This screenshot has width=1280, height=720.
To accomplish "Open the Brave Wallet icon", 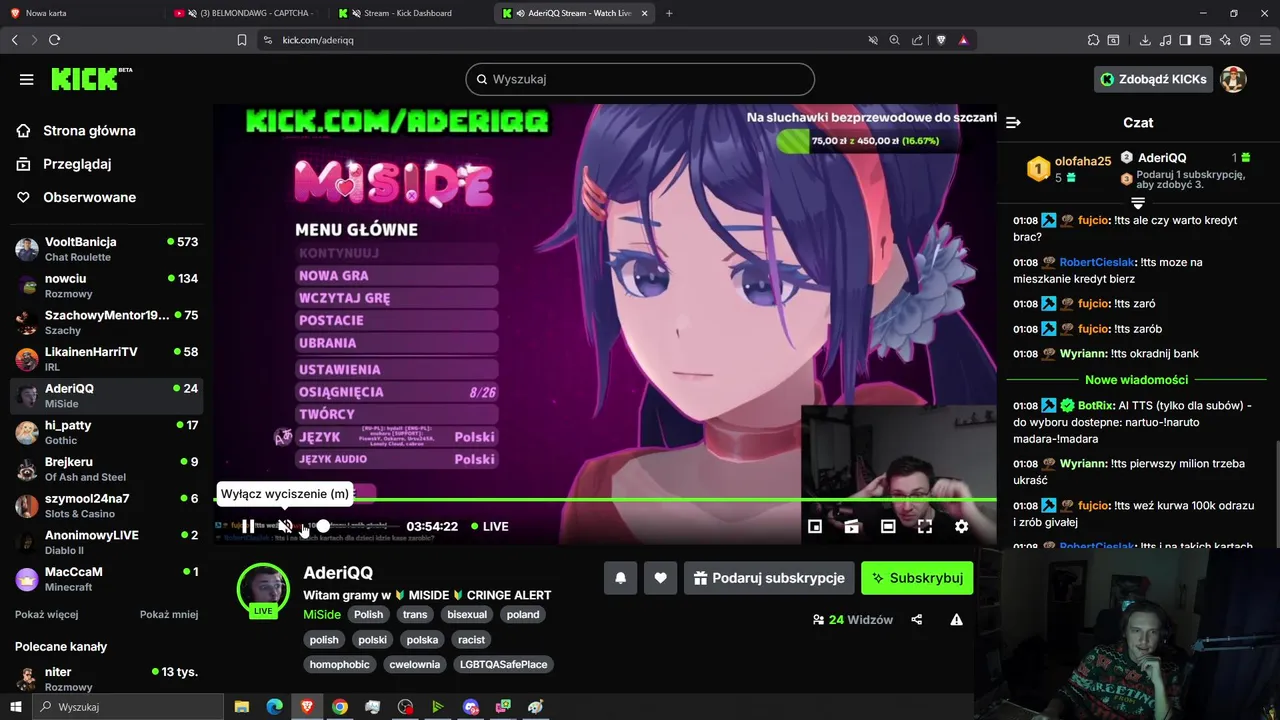I will [x=1205, y=40].
